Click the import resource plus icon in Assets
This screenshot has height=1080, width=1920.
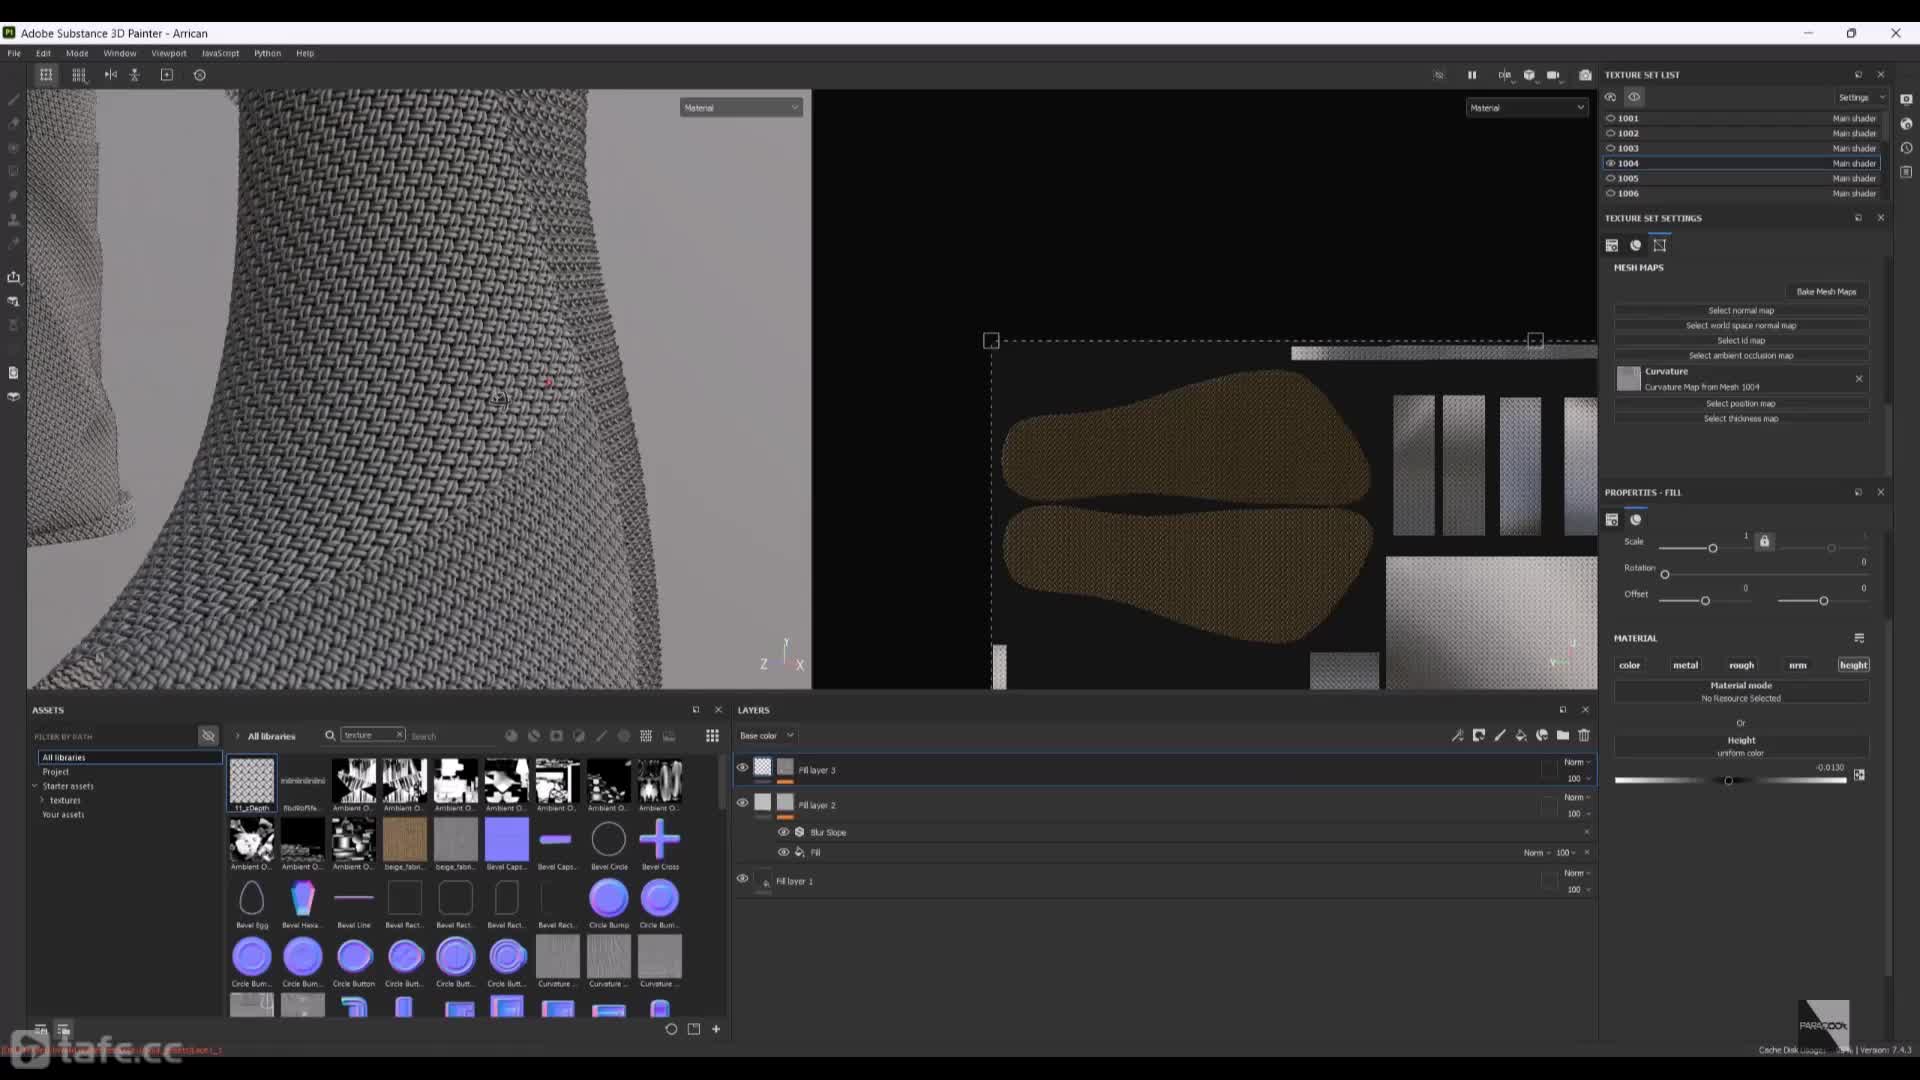coord(716,1029)
